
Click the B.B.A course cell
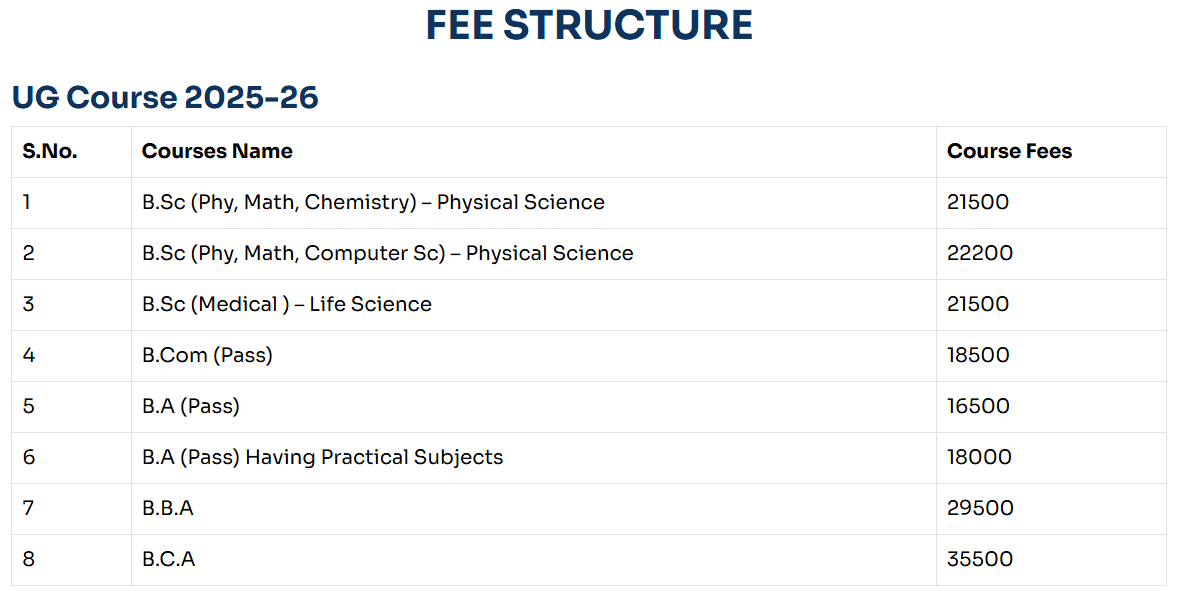pos(168,509)
